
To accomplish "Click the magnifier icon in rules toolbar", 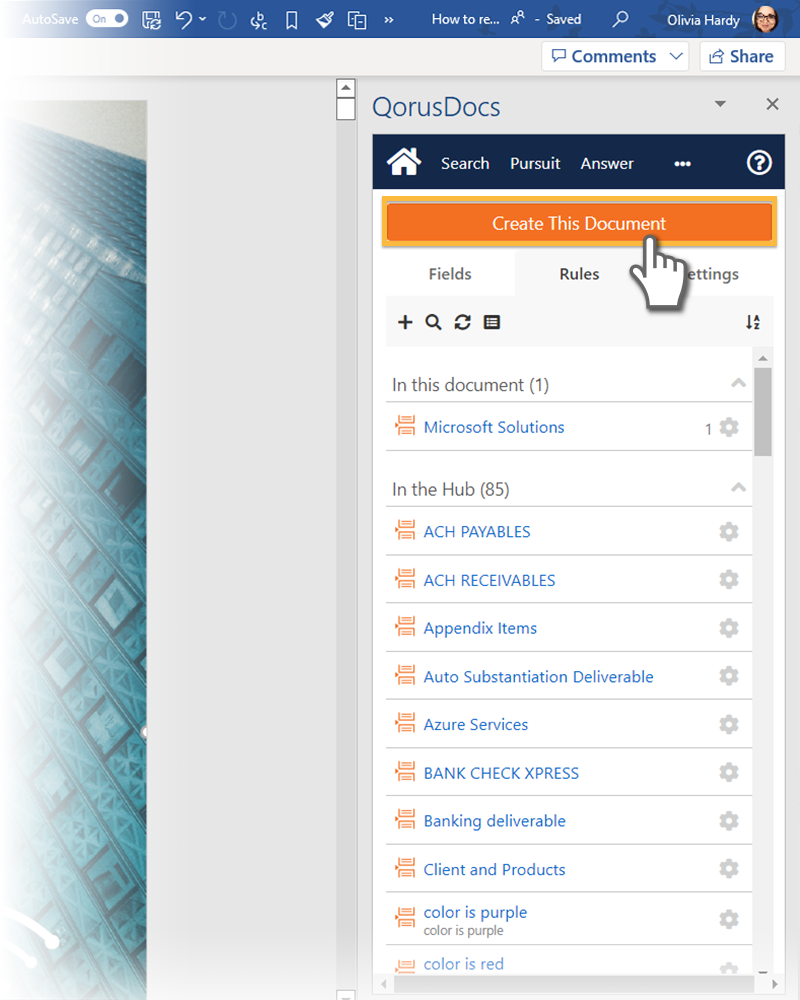I will tap(433, 322).
